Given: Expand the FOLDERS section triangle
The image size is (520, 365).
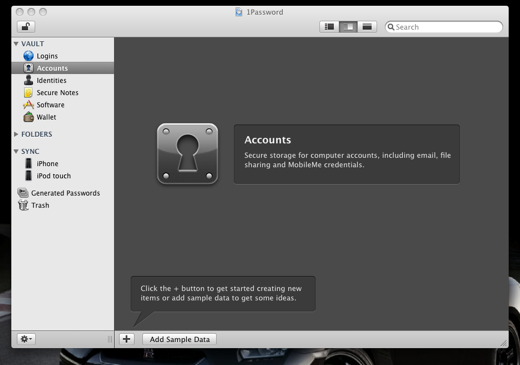Looking at the screenshot, I should pyautogui.click(x=16, y=134).
